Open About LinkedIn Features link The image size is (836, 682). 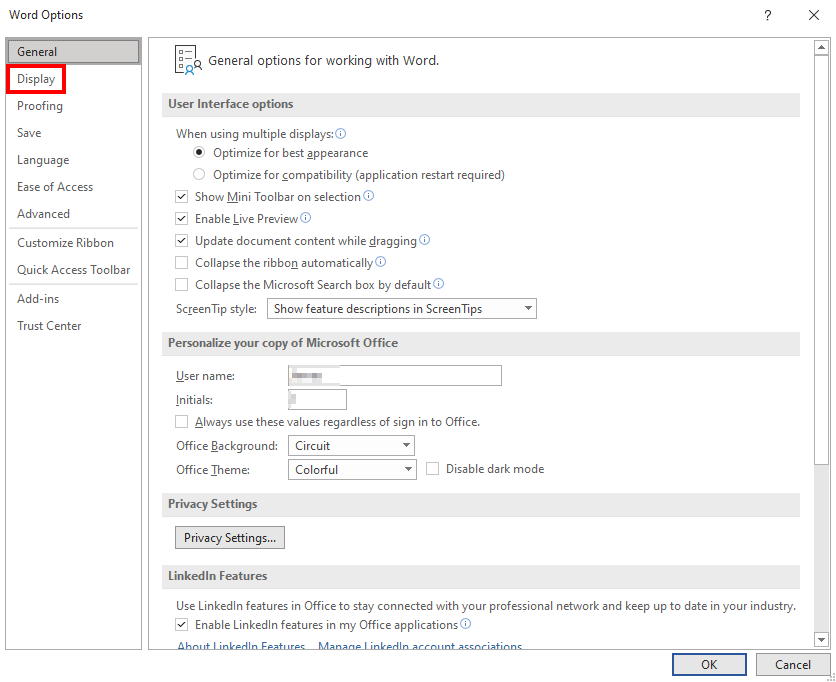pos(241,646)
